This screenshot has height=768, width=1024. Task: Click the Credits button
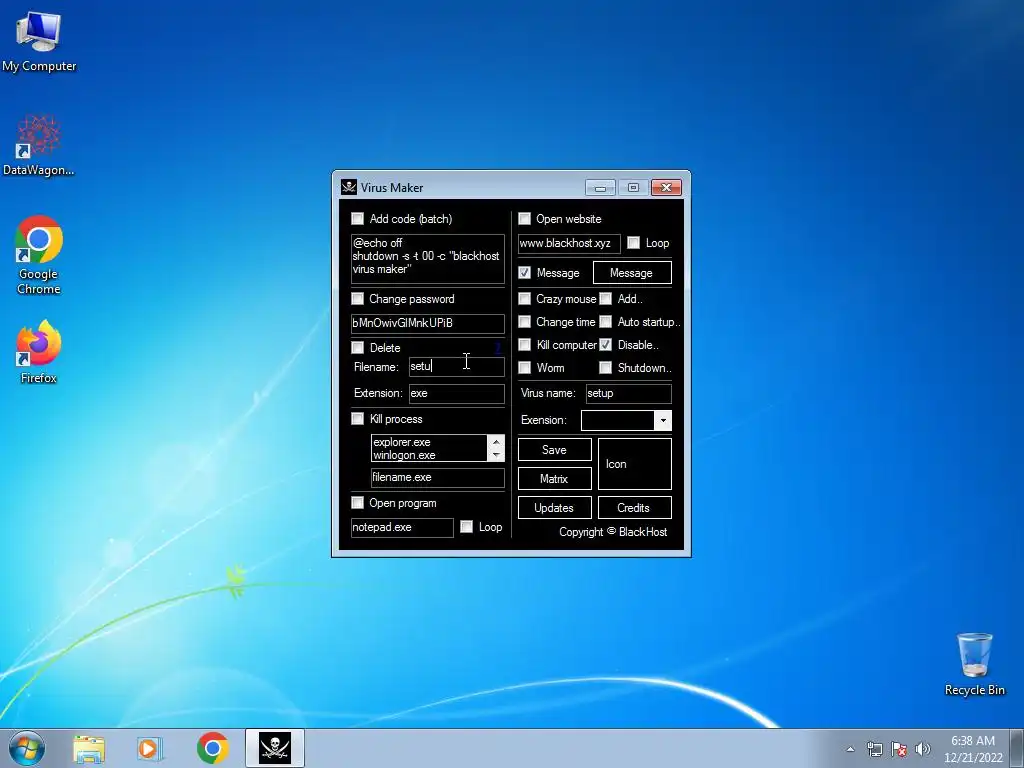coord(634,508)
